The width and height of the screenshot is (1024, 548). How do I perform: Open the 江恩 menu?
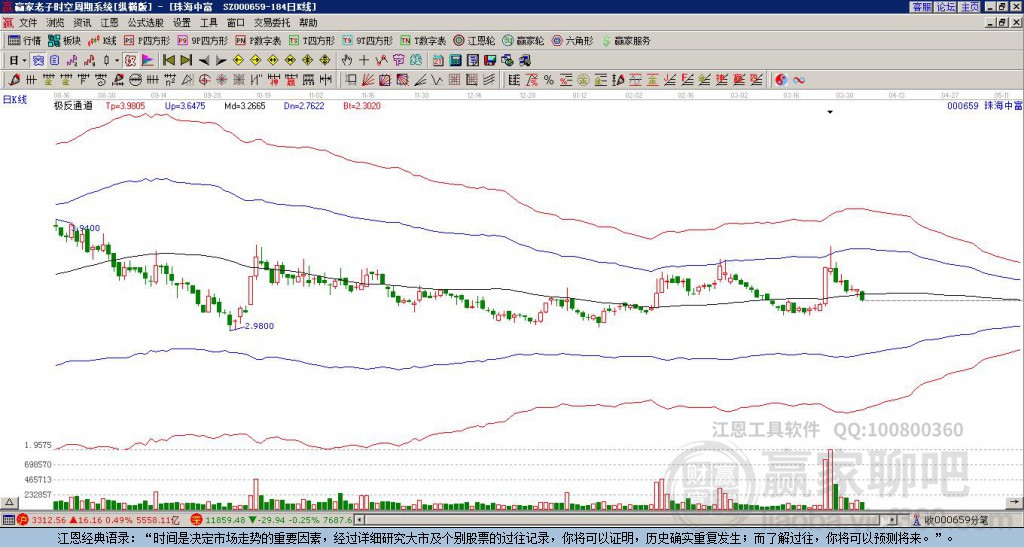(x=110, y=23)
